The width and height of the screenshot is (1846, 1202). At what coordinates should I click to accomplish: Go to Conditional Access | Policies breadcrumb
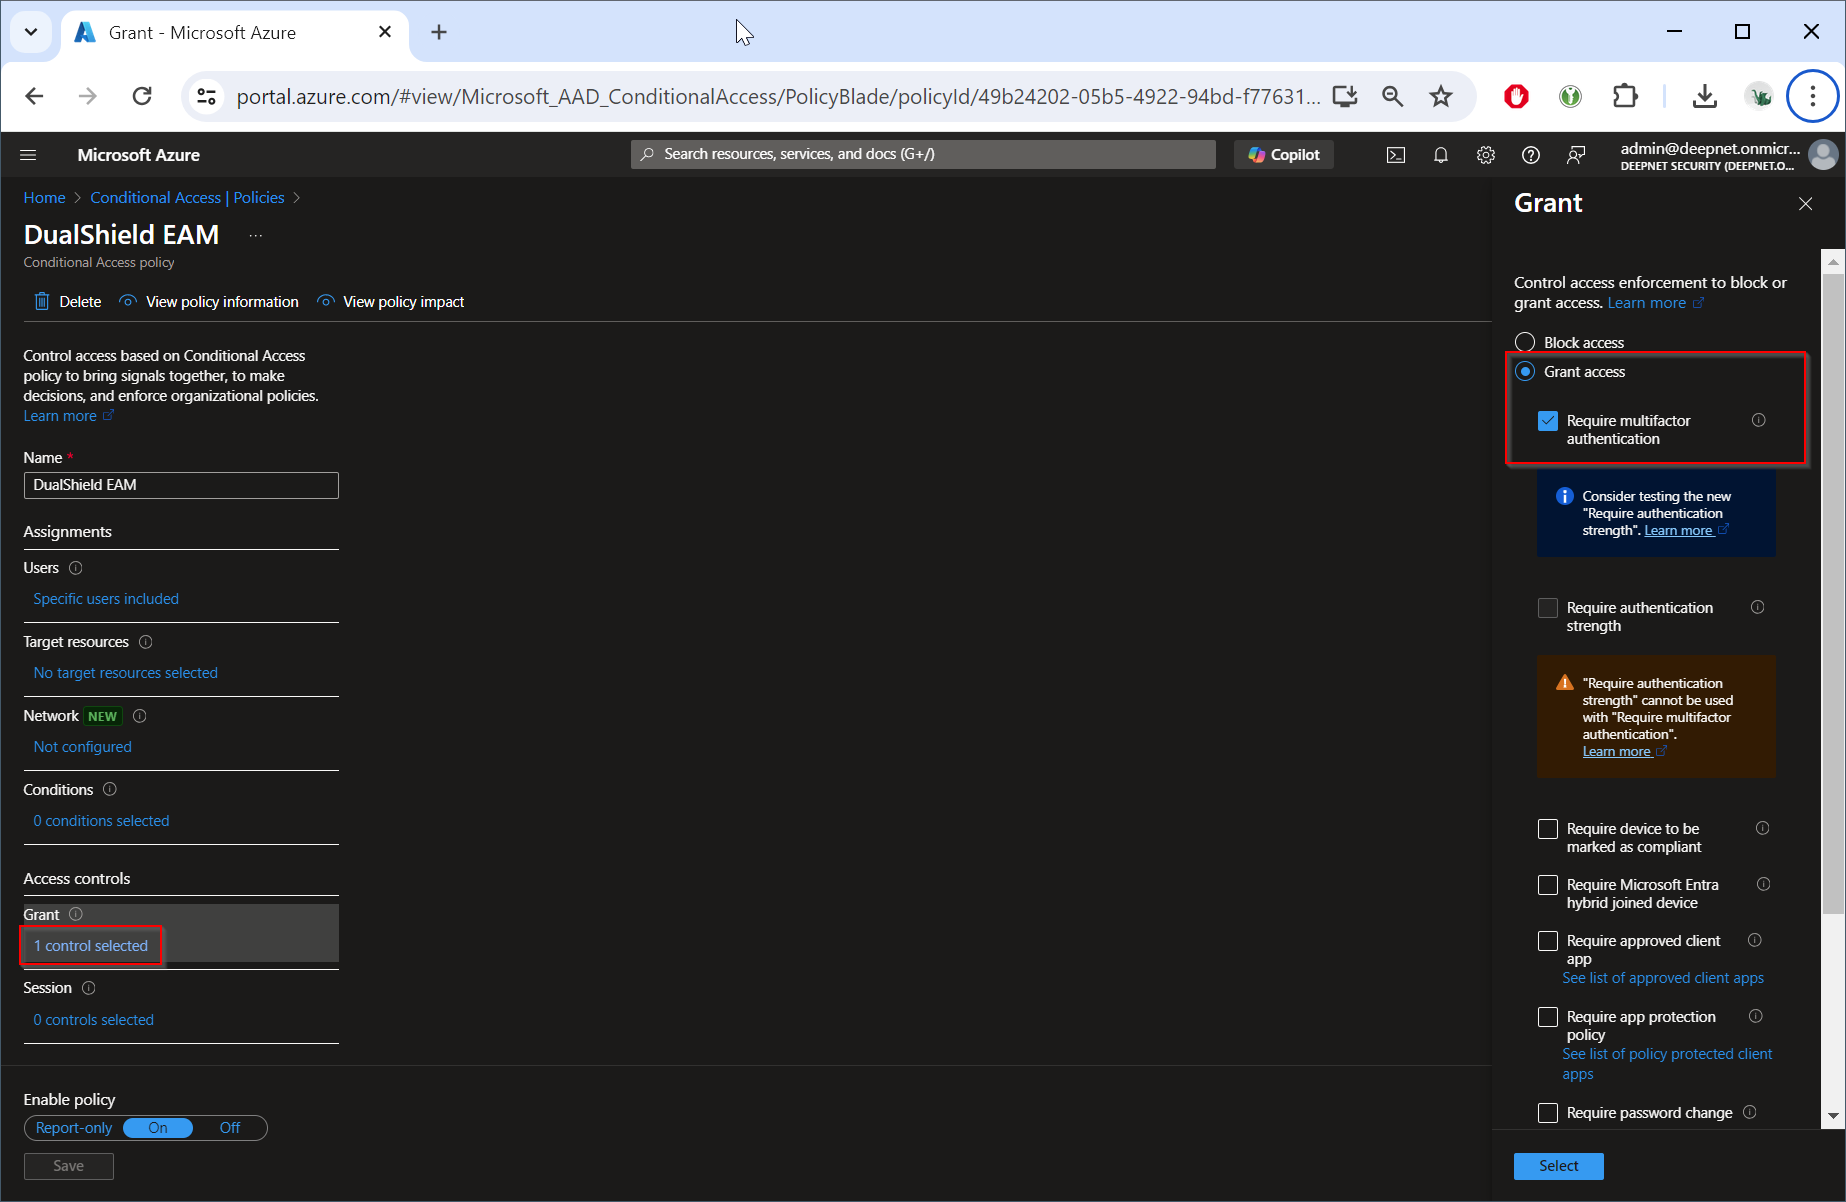187,198
